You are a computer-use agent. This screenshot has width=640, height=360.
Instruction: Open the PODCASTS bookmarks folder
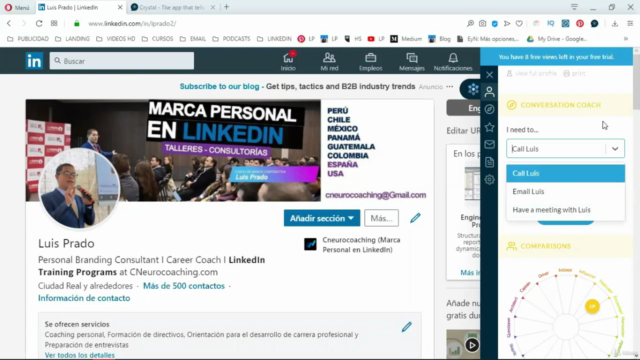coord(231,39)
